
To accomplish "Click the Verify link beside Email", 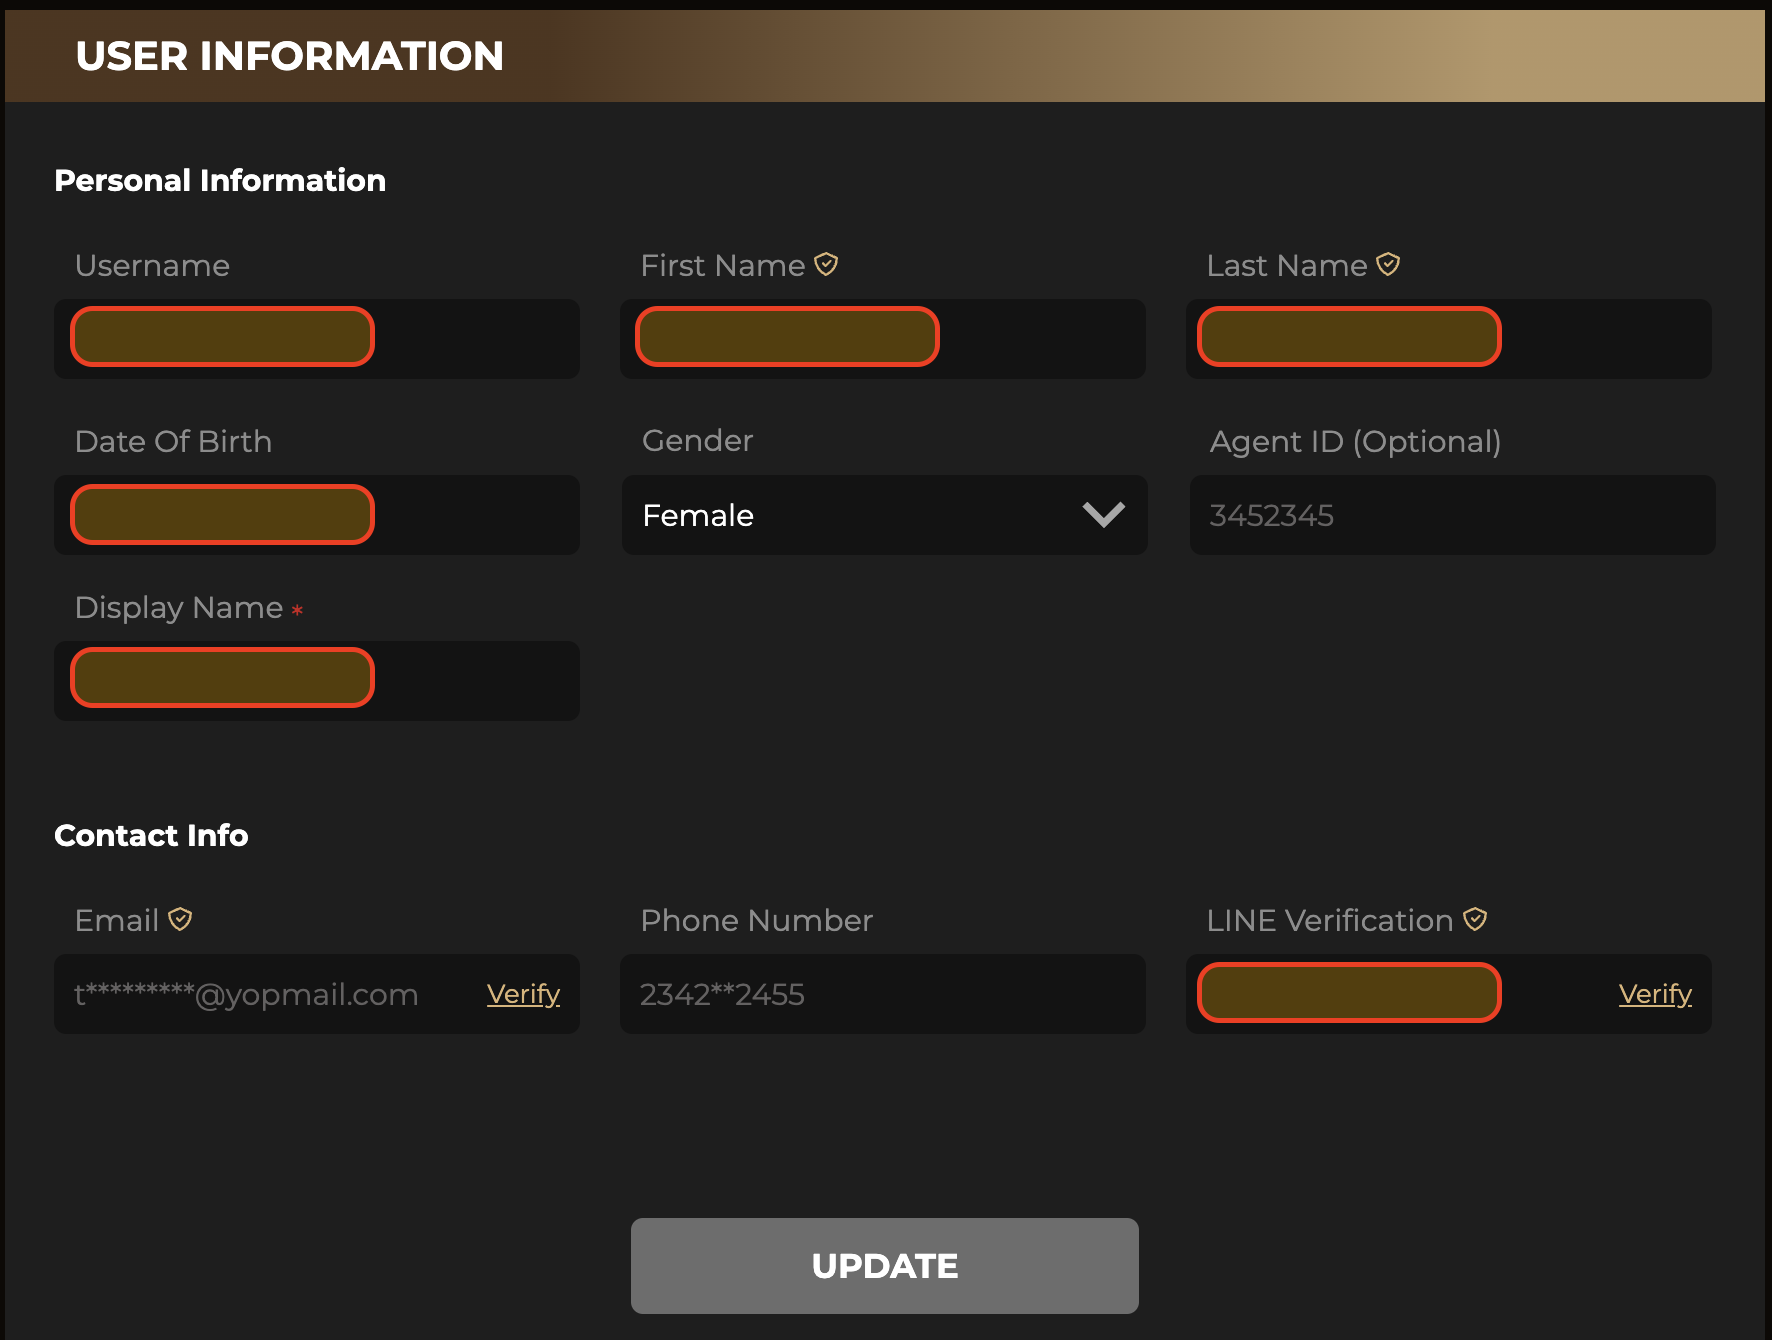I will [x=523, y=994].
